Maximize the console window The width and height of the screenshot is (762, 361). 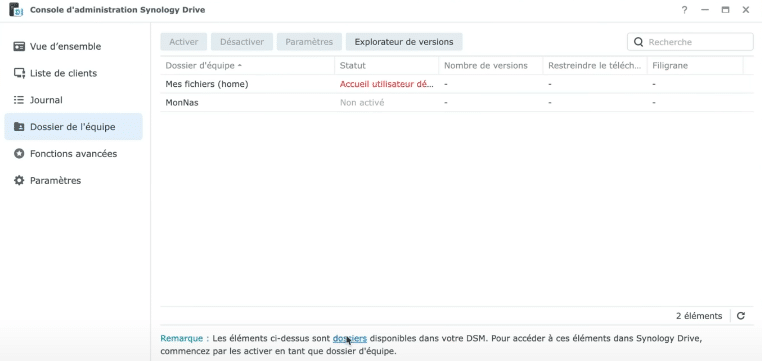(x=725, y=10)
